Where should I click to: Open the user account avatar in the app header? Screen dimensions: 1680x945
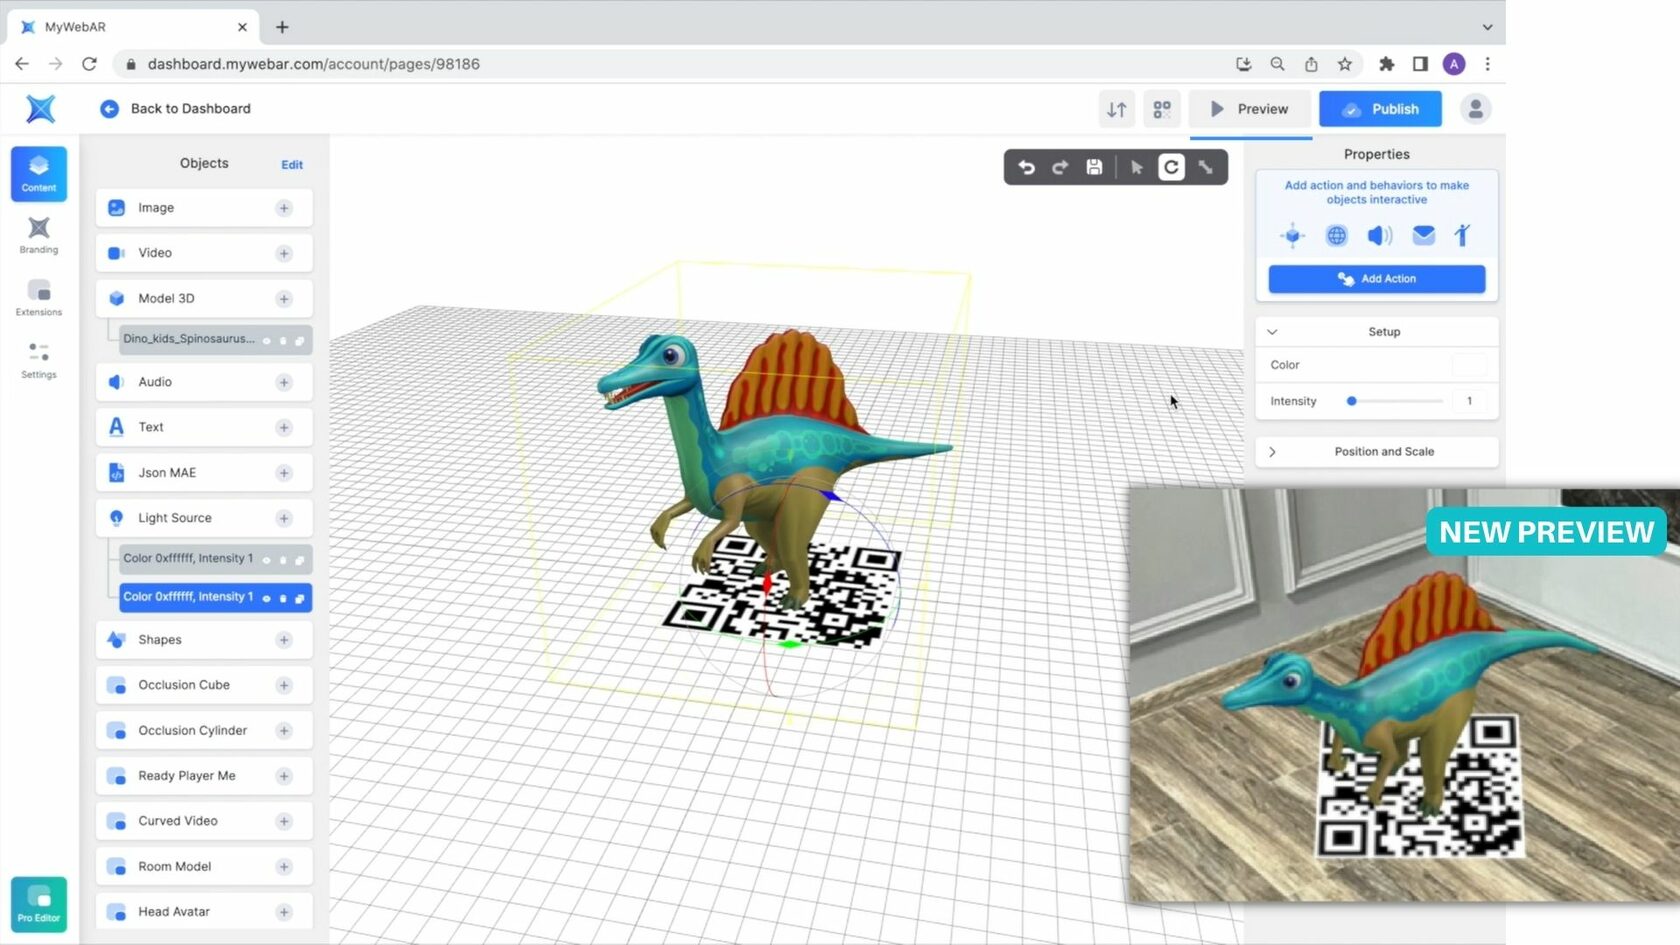click(1475, 109)
